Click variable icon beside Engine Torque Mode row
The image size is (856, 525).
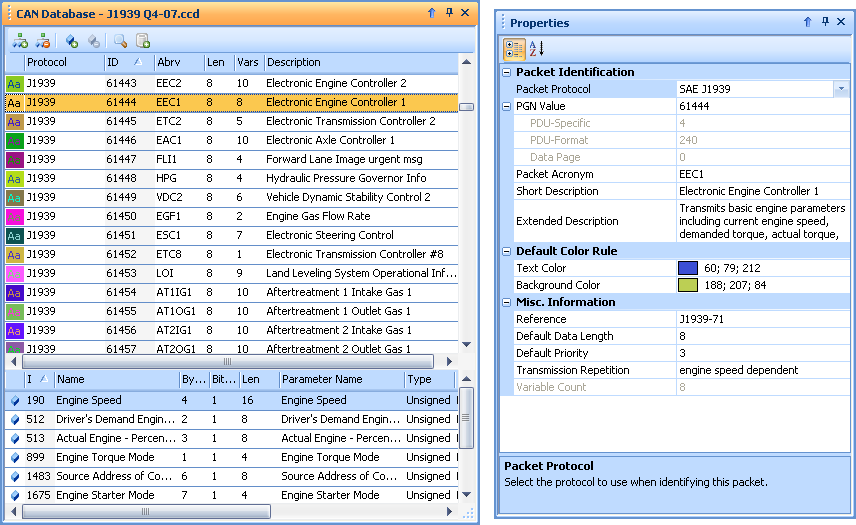click(x=15, y=457)
